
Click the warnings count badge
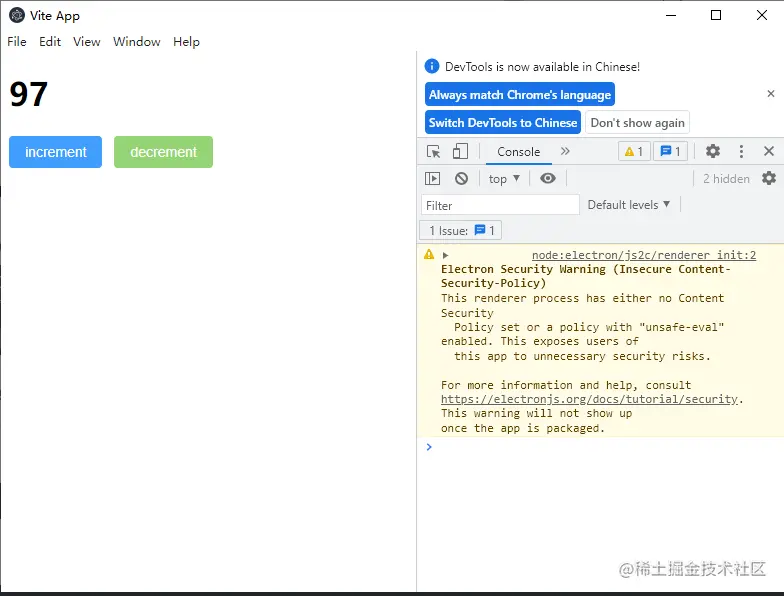pyautogui.click(x=634, y=151)
